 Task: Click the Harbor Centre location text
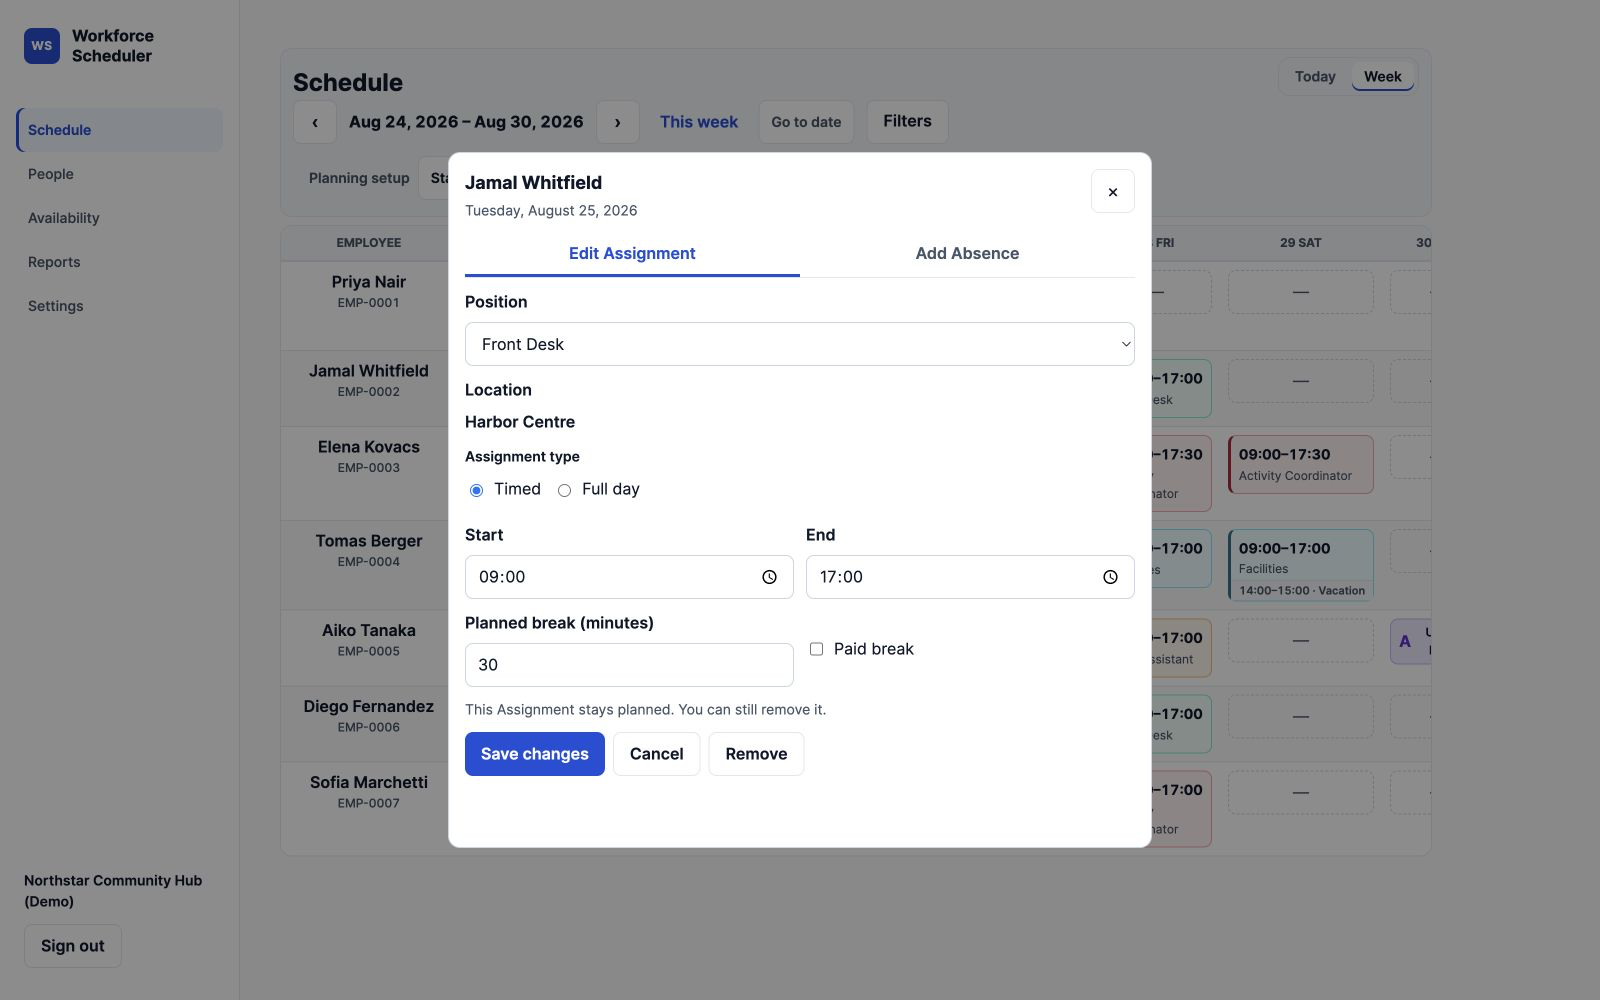click(x=520, y=422)
